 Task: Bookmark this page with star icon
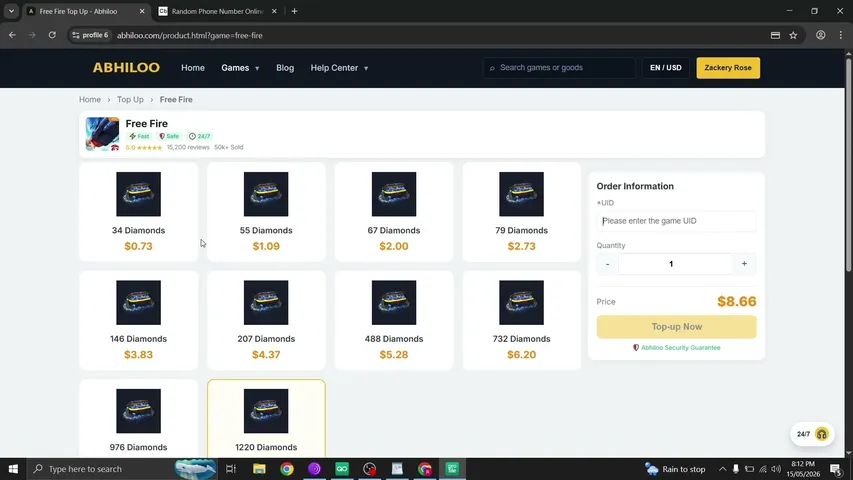coord(793,35)
